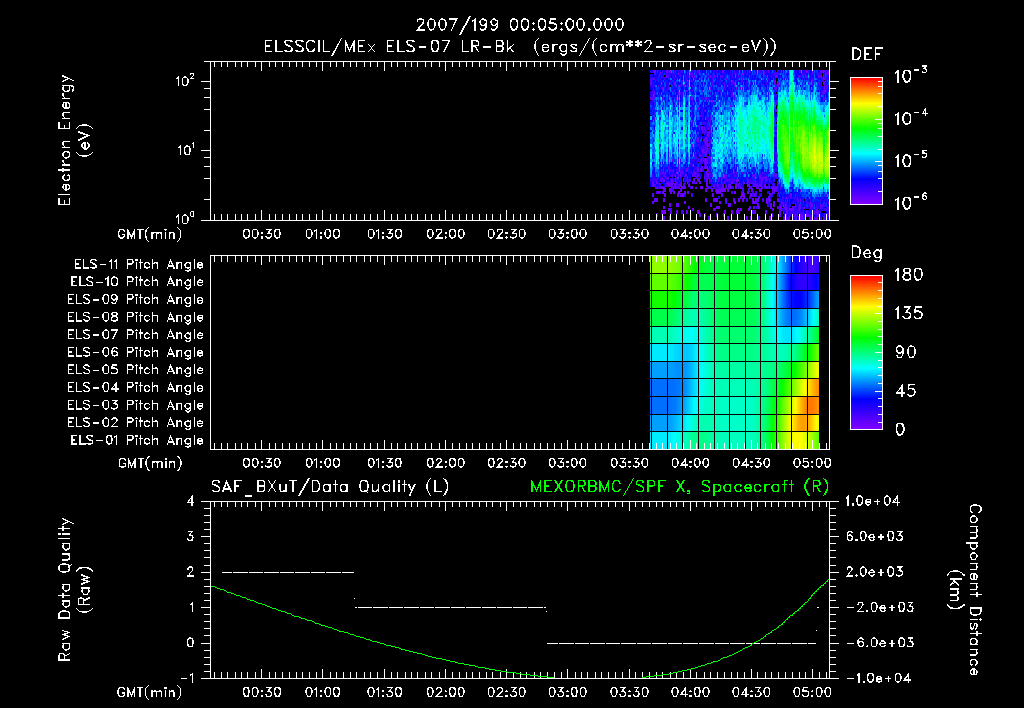
Task: Click the DEF color bar legend
Action: click(x=866, y=140)
